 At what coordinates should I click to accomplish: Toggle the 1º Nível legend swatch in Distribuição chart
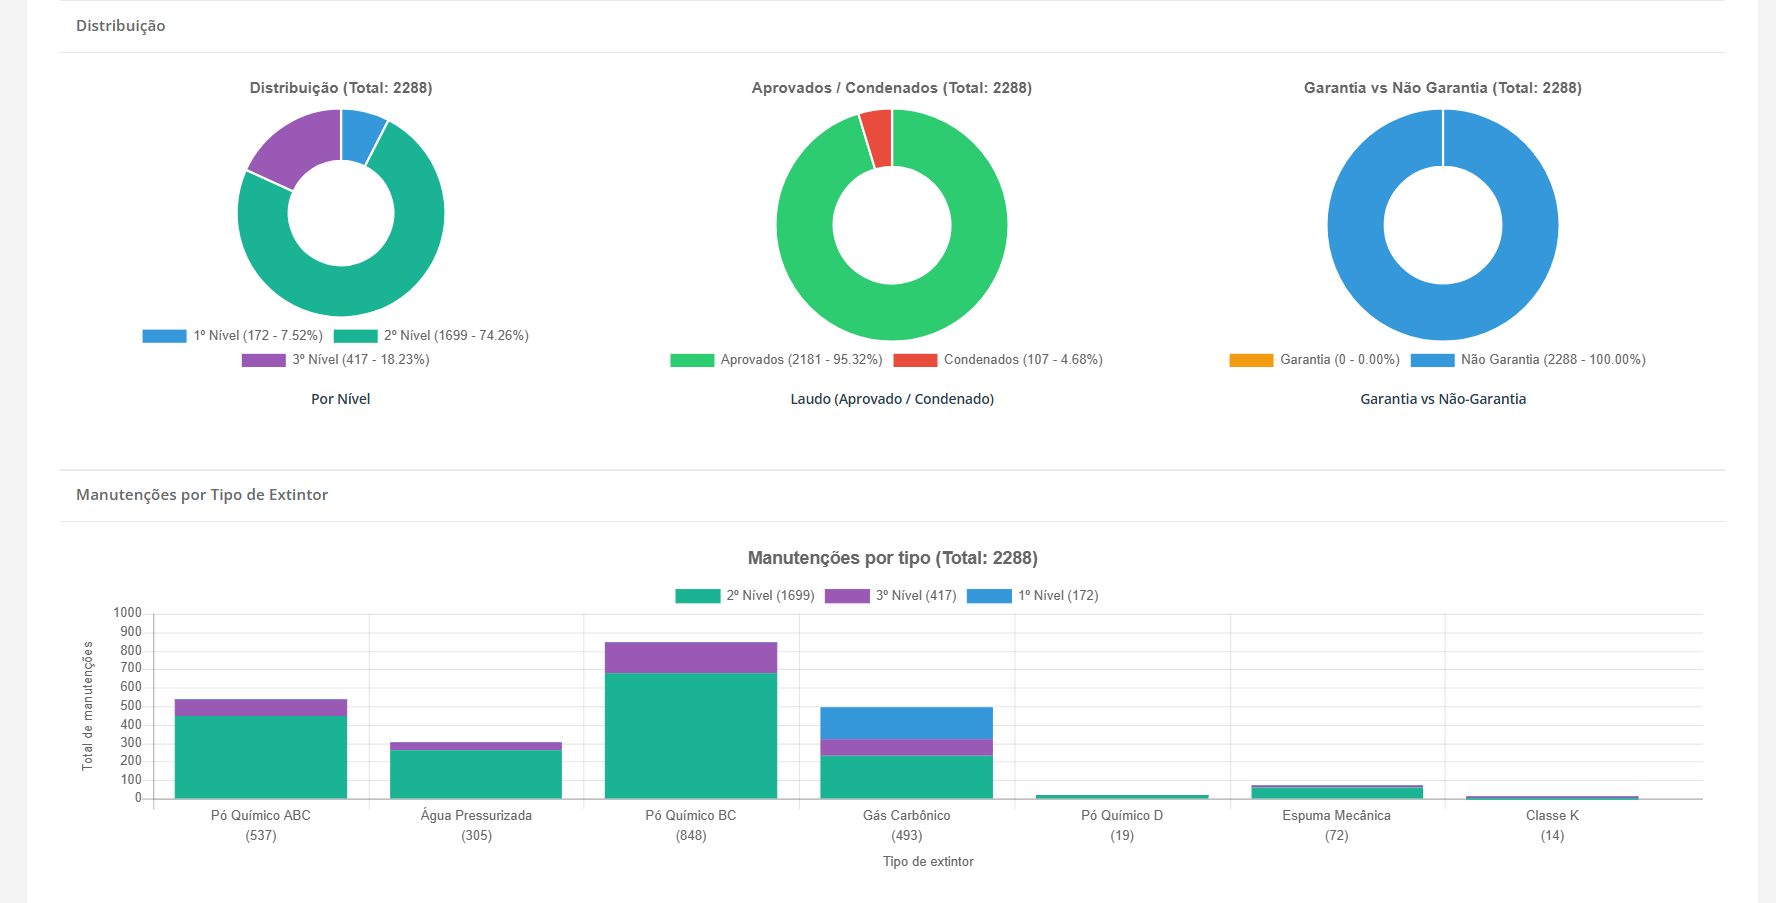(164, 336)
